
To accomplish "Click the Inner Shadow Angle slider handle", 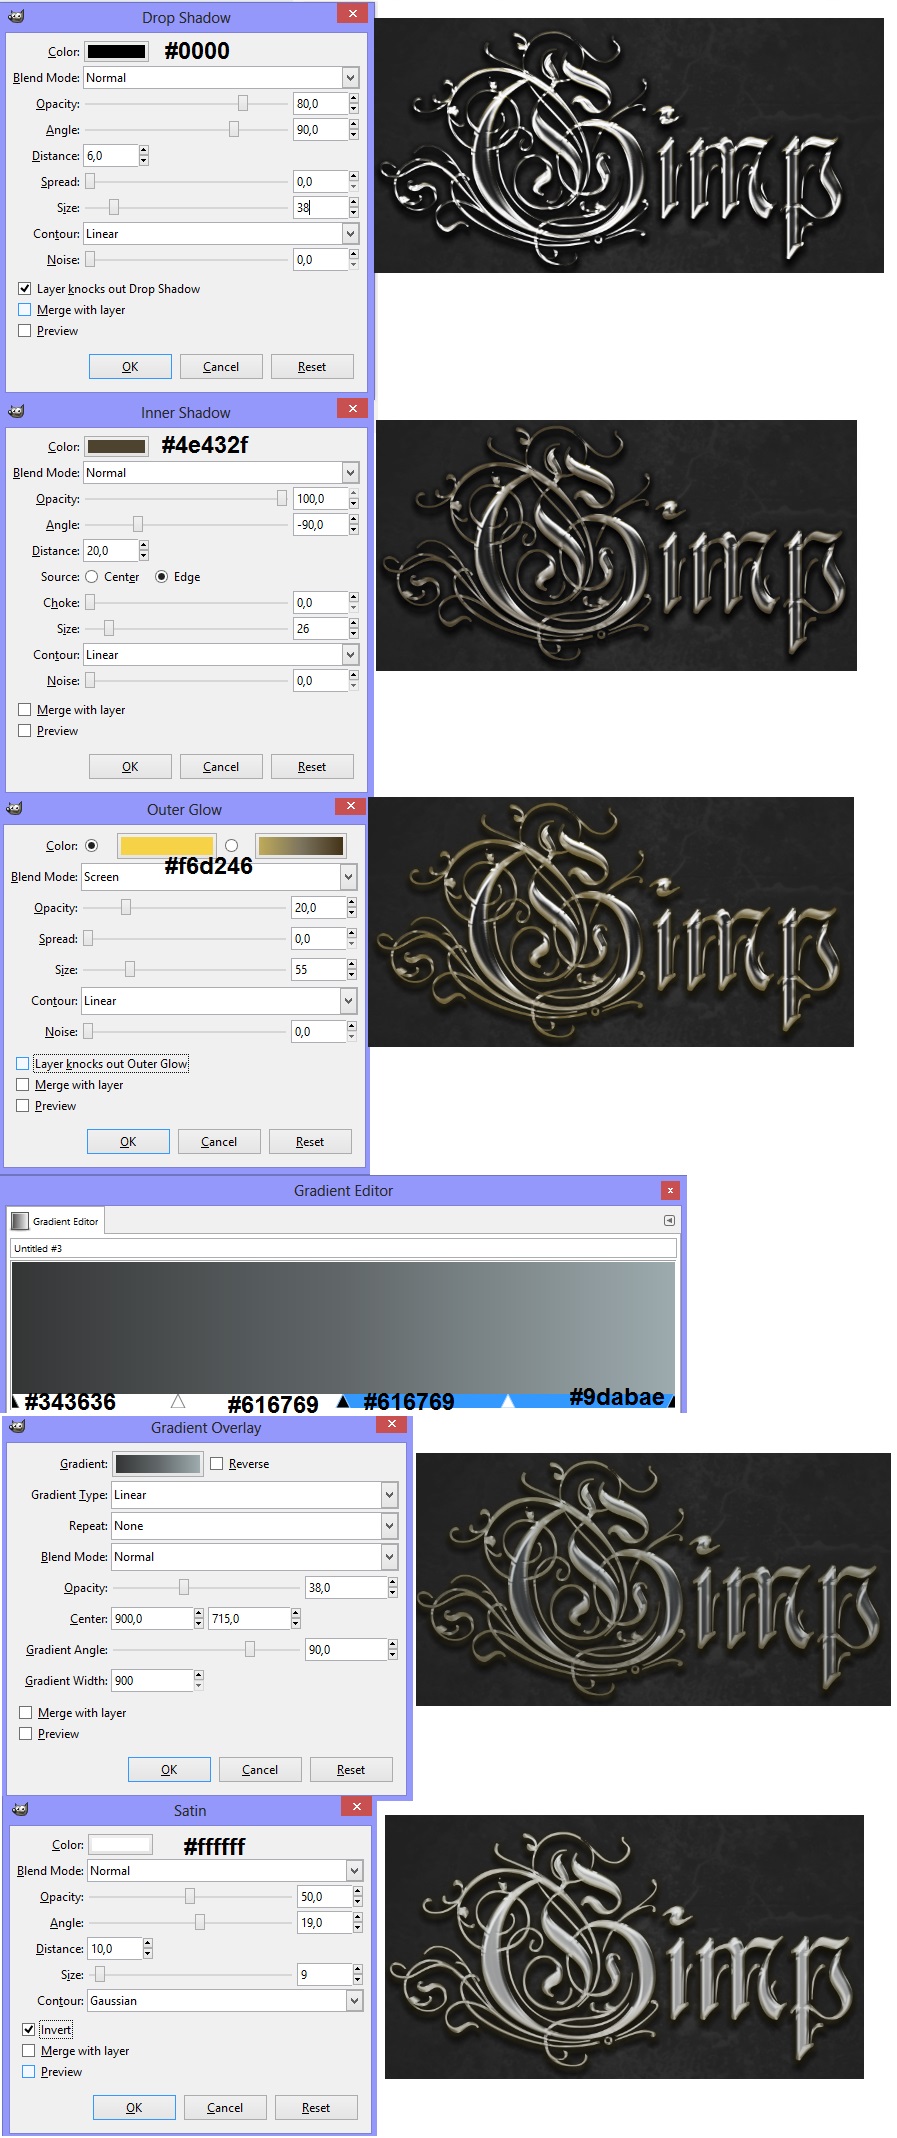I will pos(138,524).
